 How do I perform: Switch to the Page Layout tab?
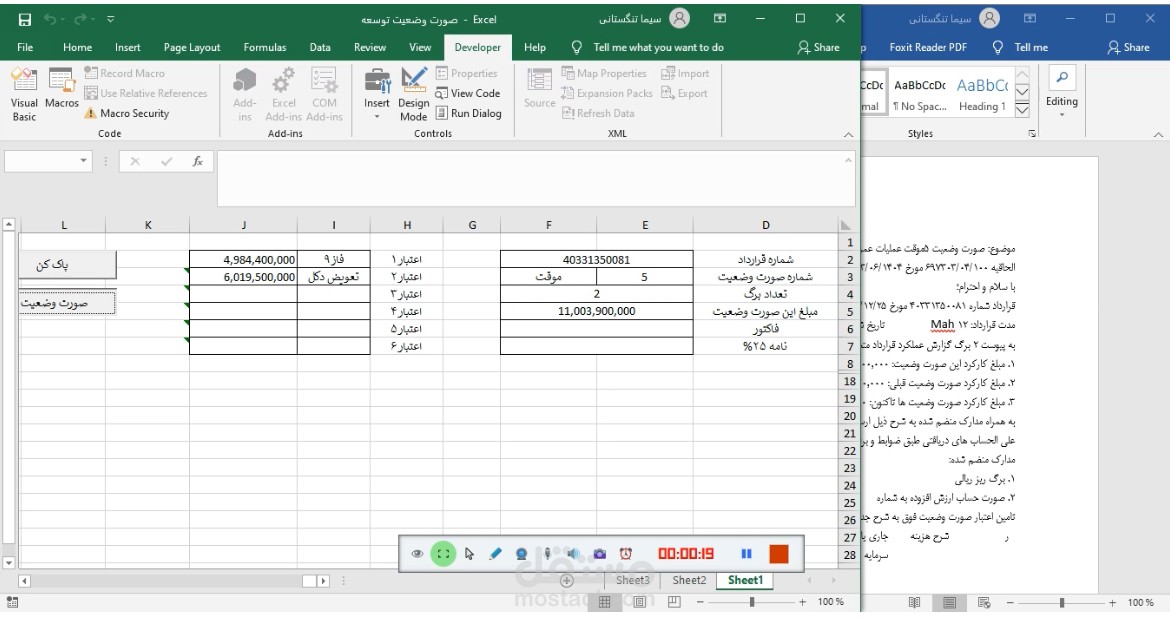tap(192, 47)
